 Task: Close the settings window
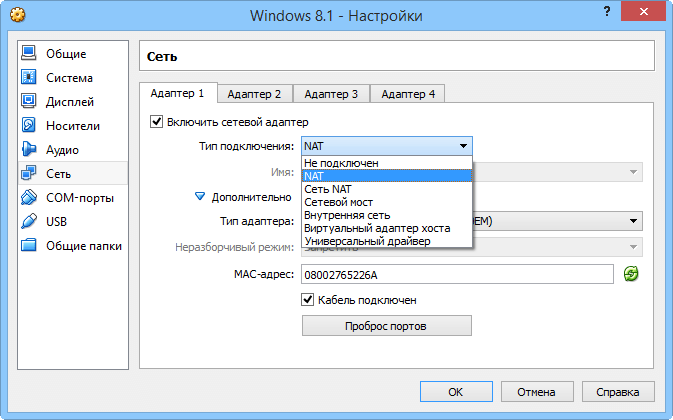(x=643, y=12)
